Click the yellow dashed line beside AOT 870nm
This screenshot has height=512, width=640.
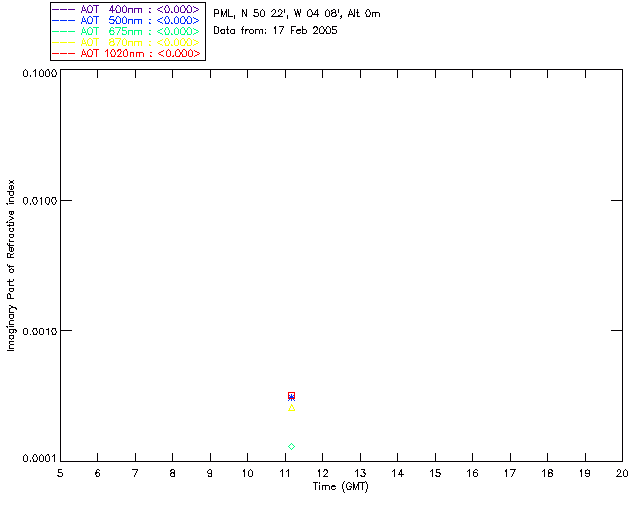(x=64, y=43)
